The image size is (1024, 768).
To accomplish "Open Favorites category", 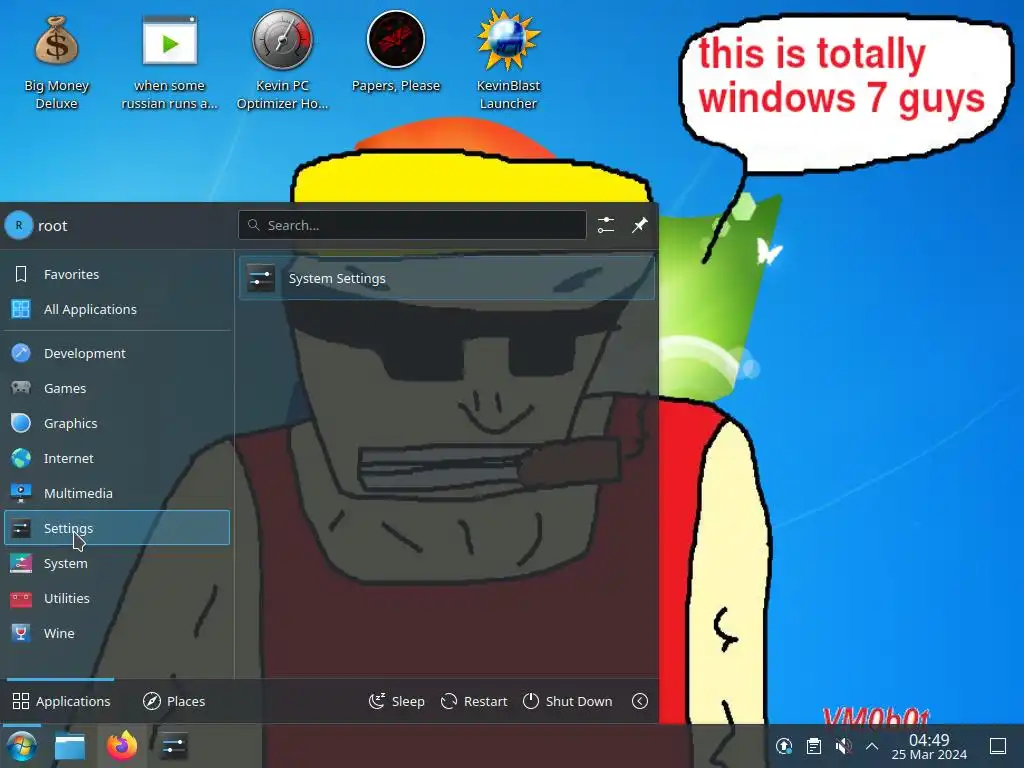I will click(117, 274).
